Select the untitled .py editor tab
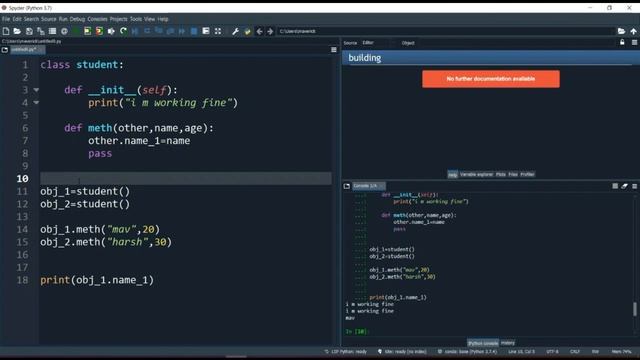Viewport: 640px width, 360px height. [27, 50]
